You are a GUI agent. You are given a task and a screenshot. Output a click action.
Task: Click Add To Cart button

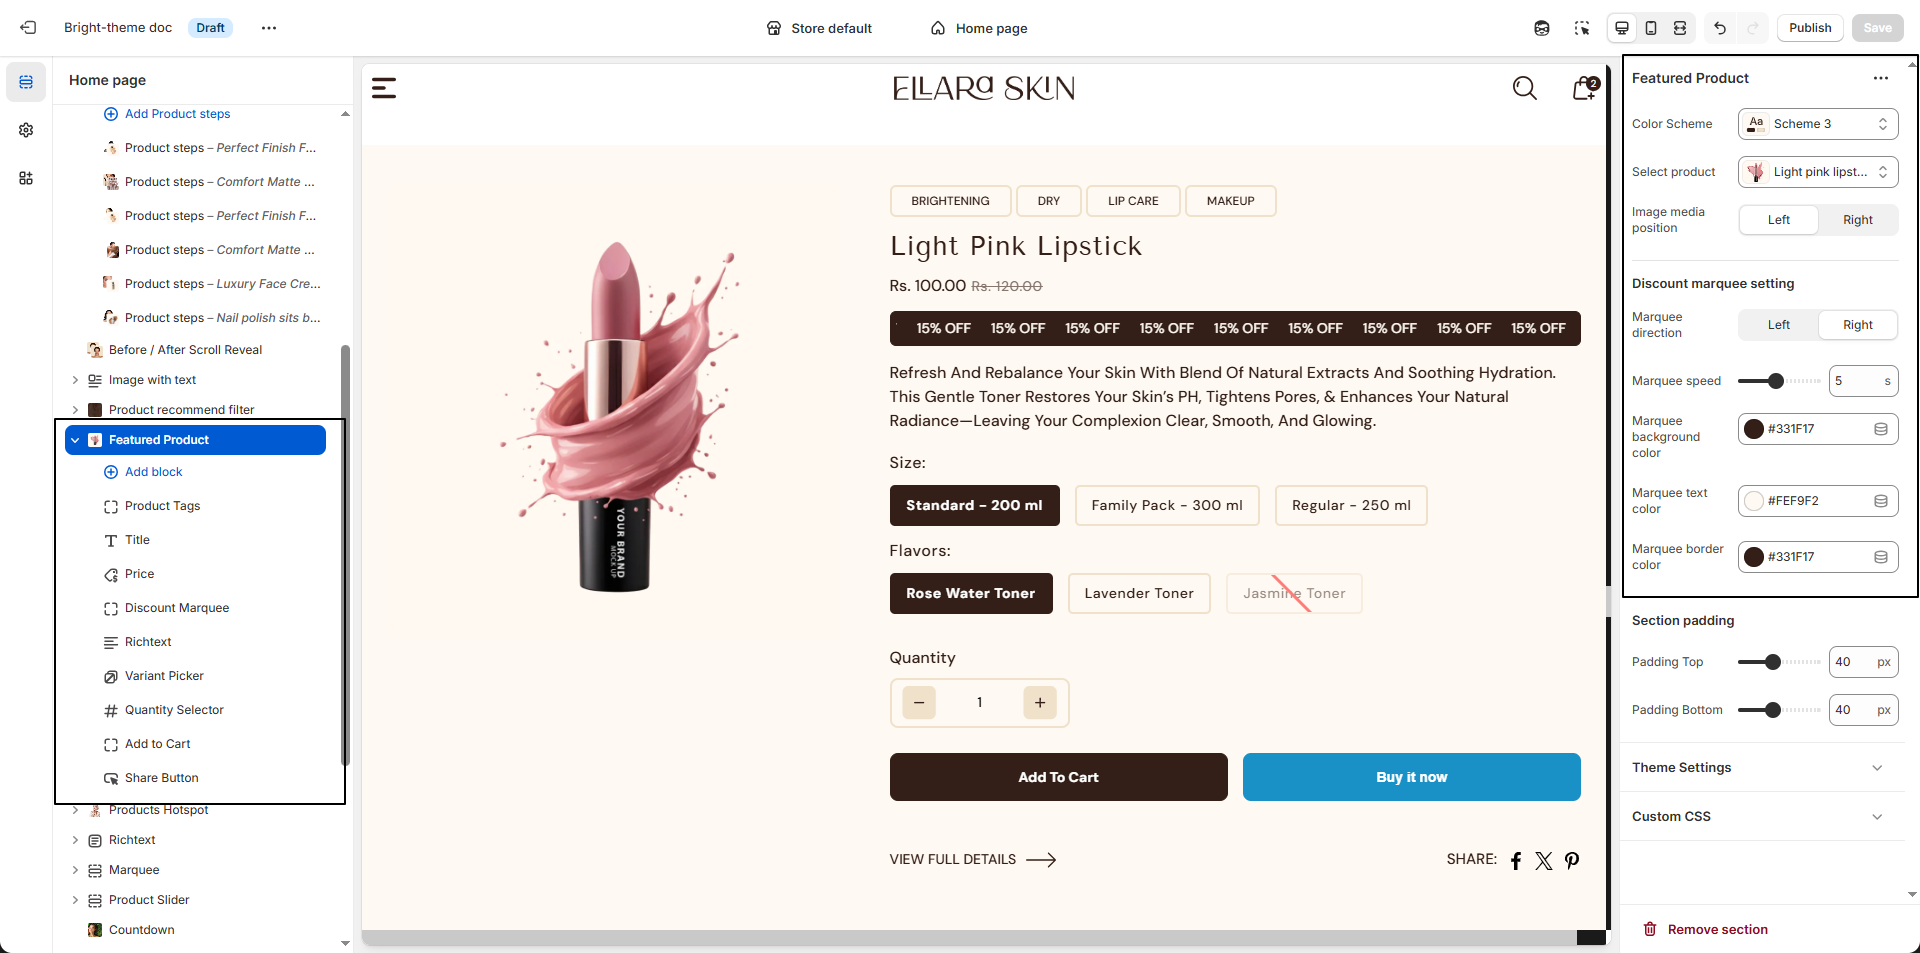coord(1058,777)
